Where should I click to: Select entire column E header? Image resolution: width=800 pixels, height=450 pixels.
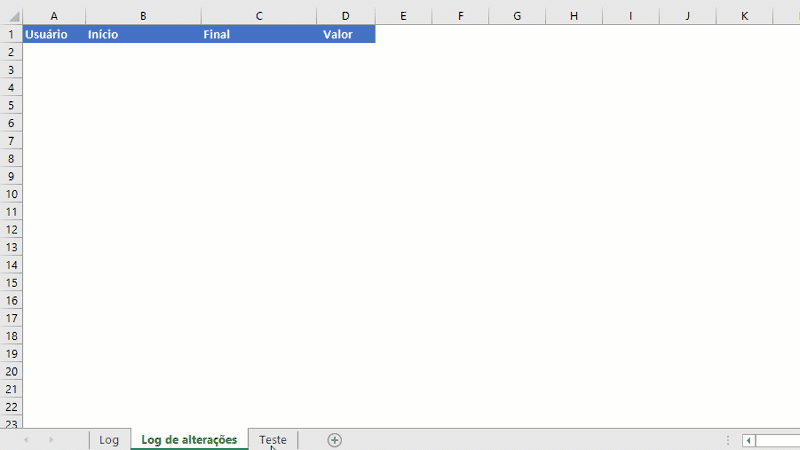[403, 16]
